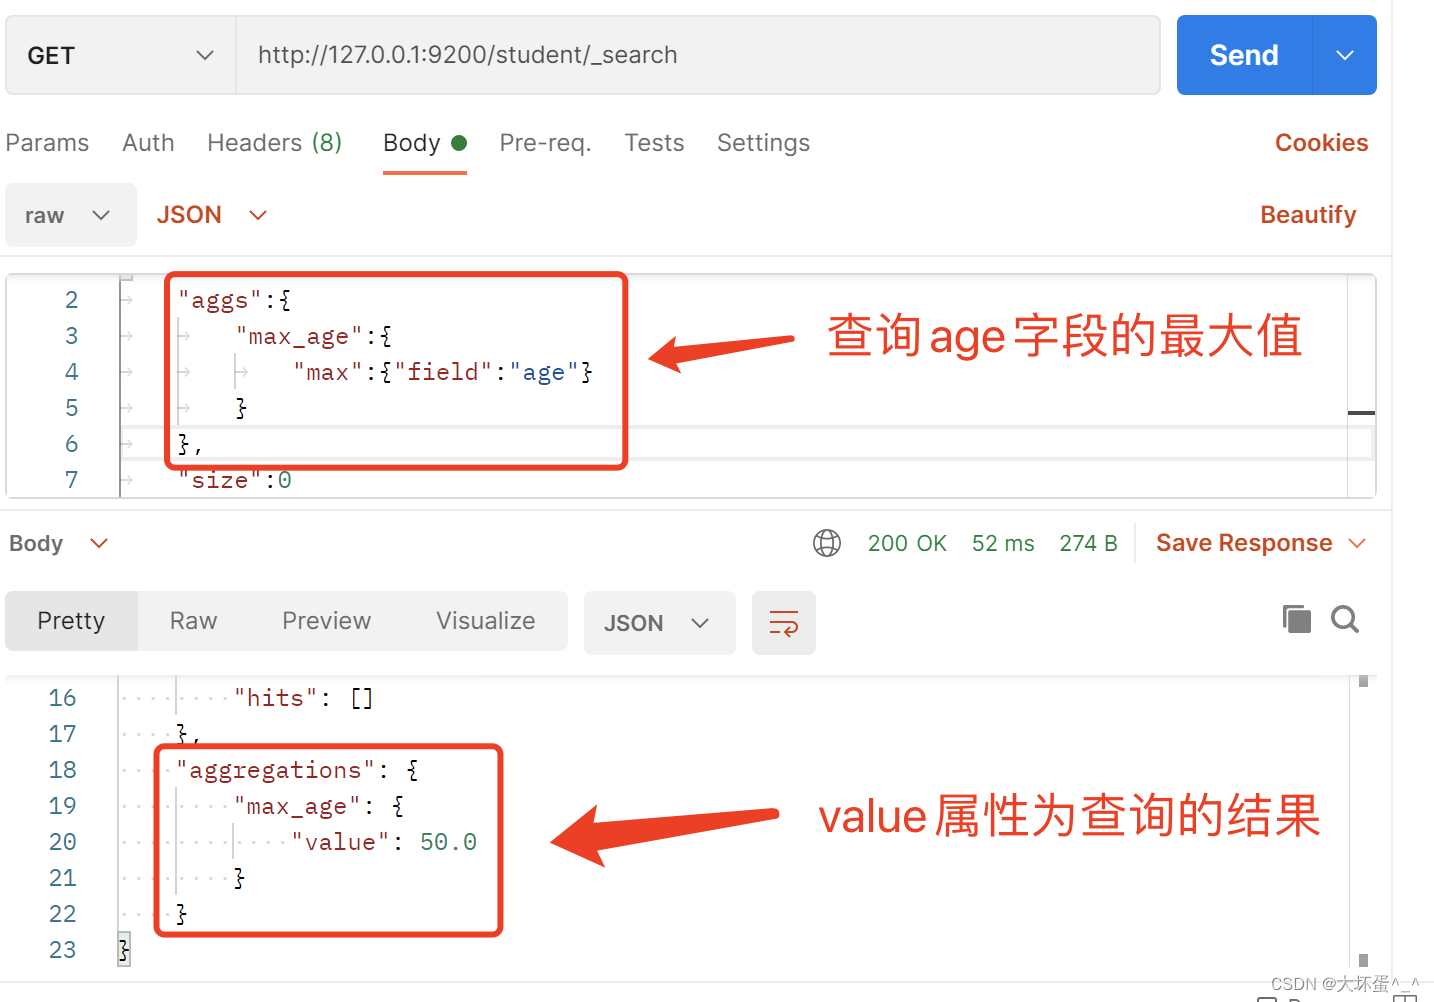The image size is (1434, 1002).
Task: Open the GET method dropdown
Action: click(121, 55)
